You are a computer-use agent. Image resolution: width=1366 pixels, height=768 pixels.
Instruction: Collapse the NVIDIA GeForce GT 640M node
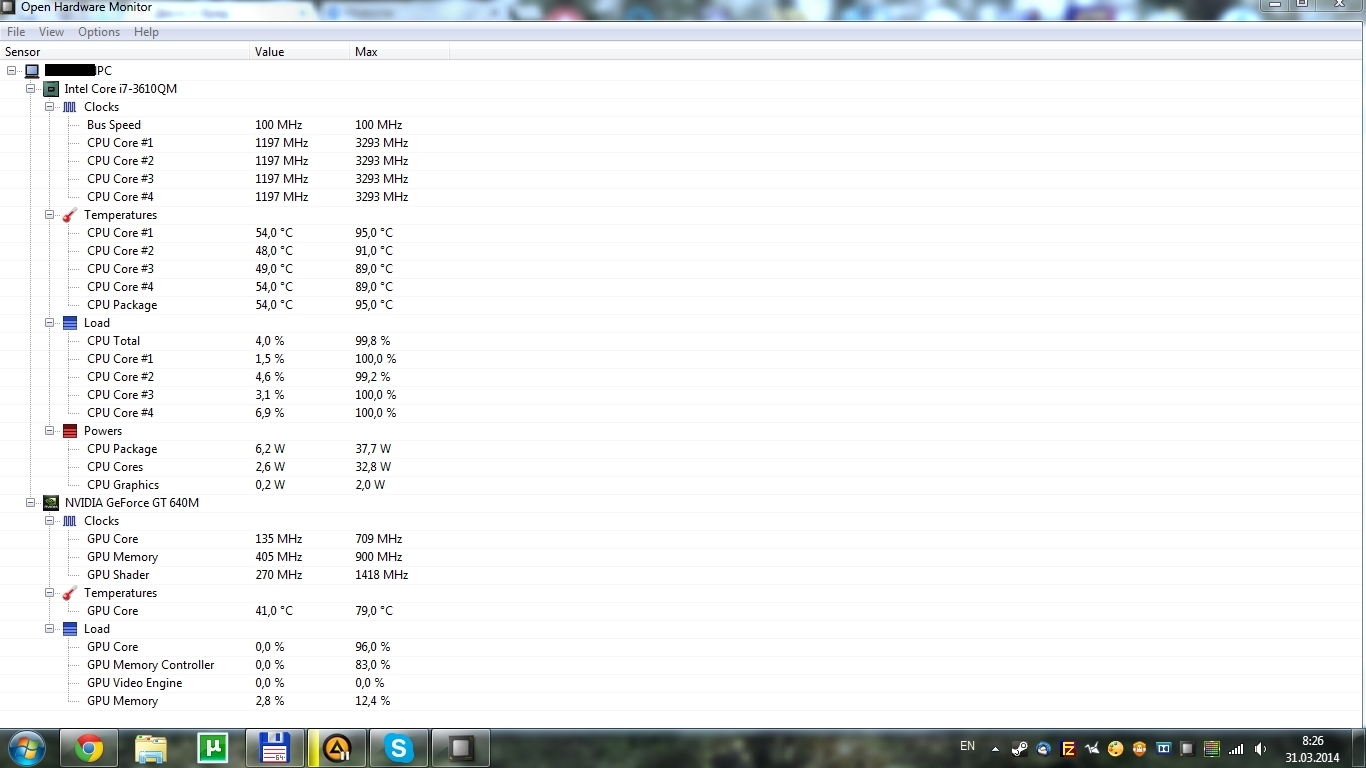pyautogui.click(x=31, y=503)
